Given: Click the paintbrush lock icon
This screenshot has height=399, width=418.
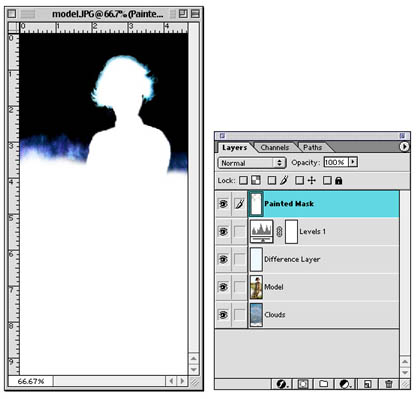Looking at the screenshot, I should 284,180.
